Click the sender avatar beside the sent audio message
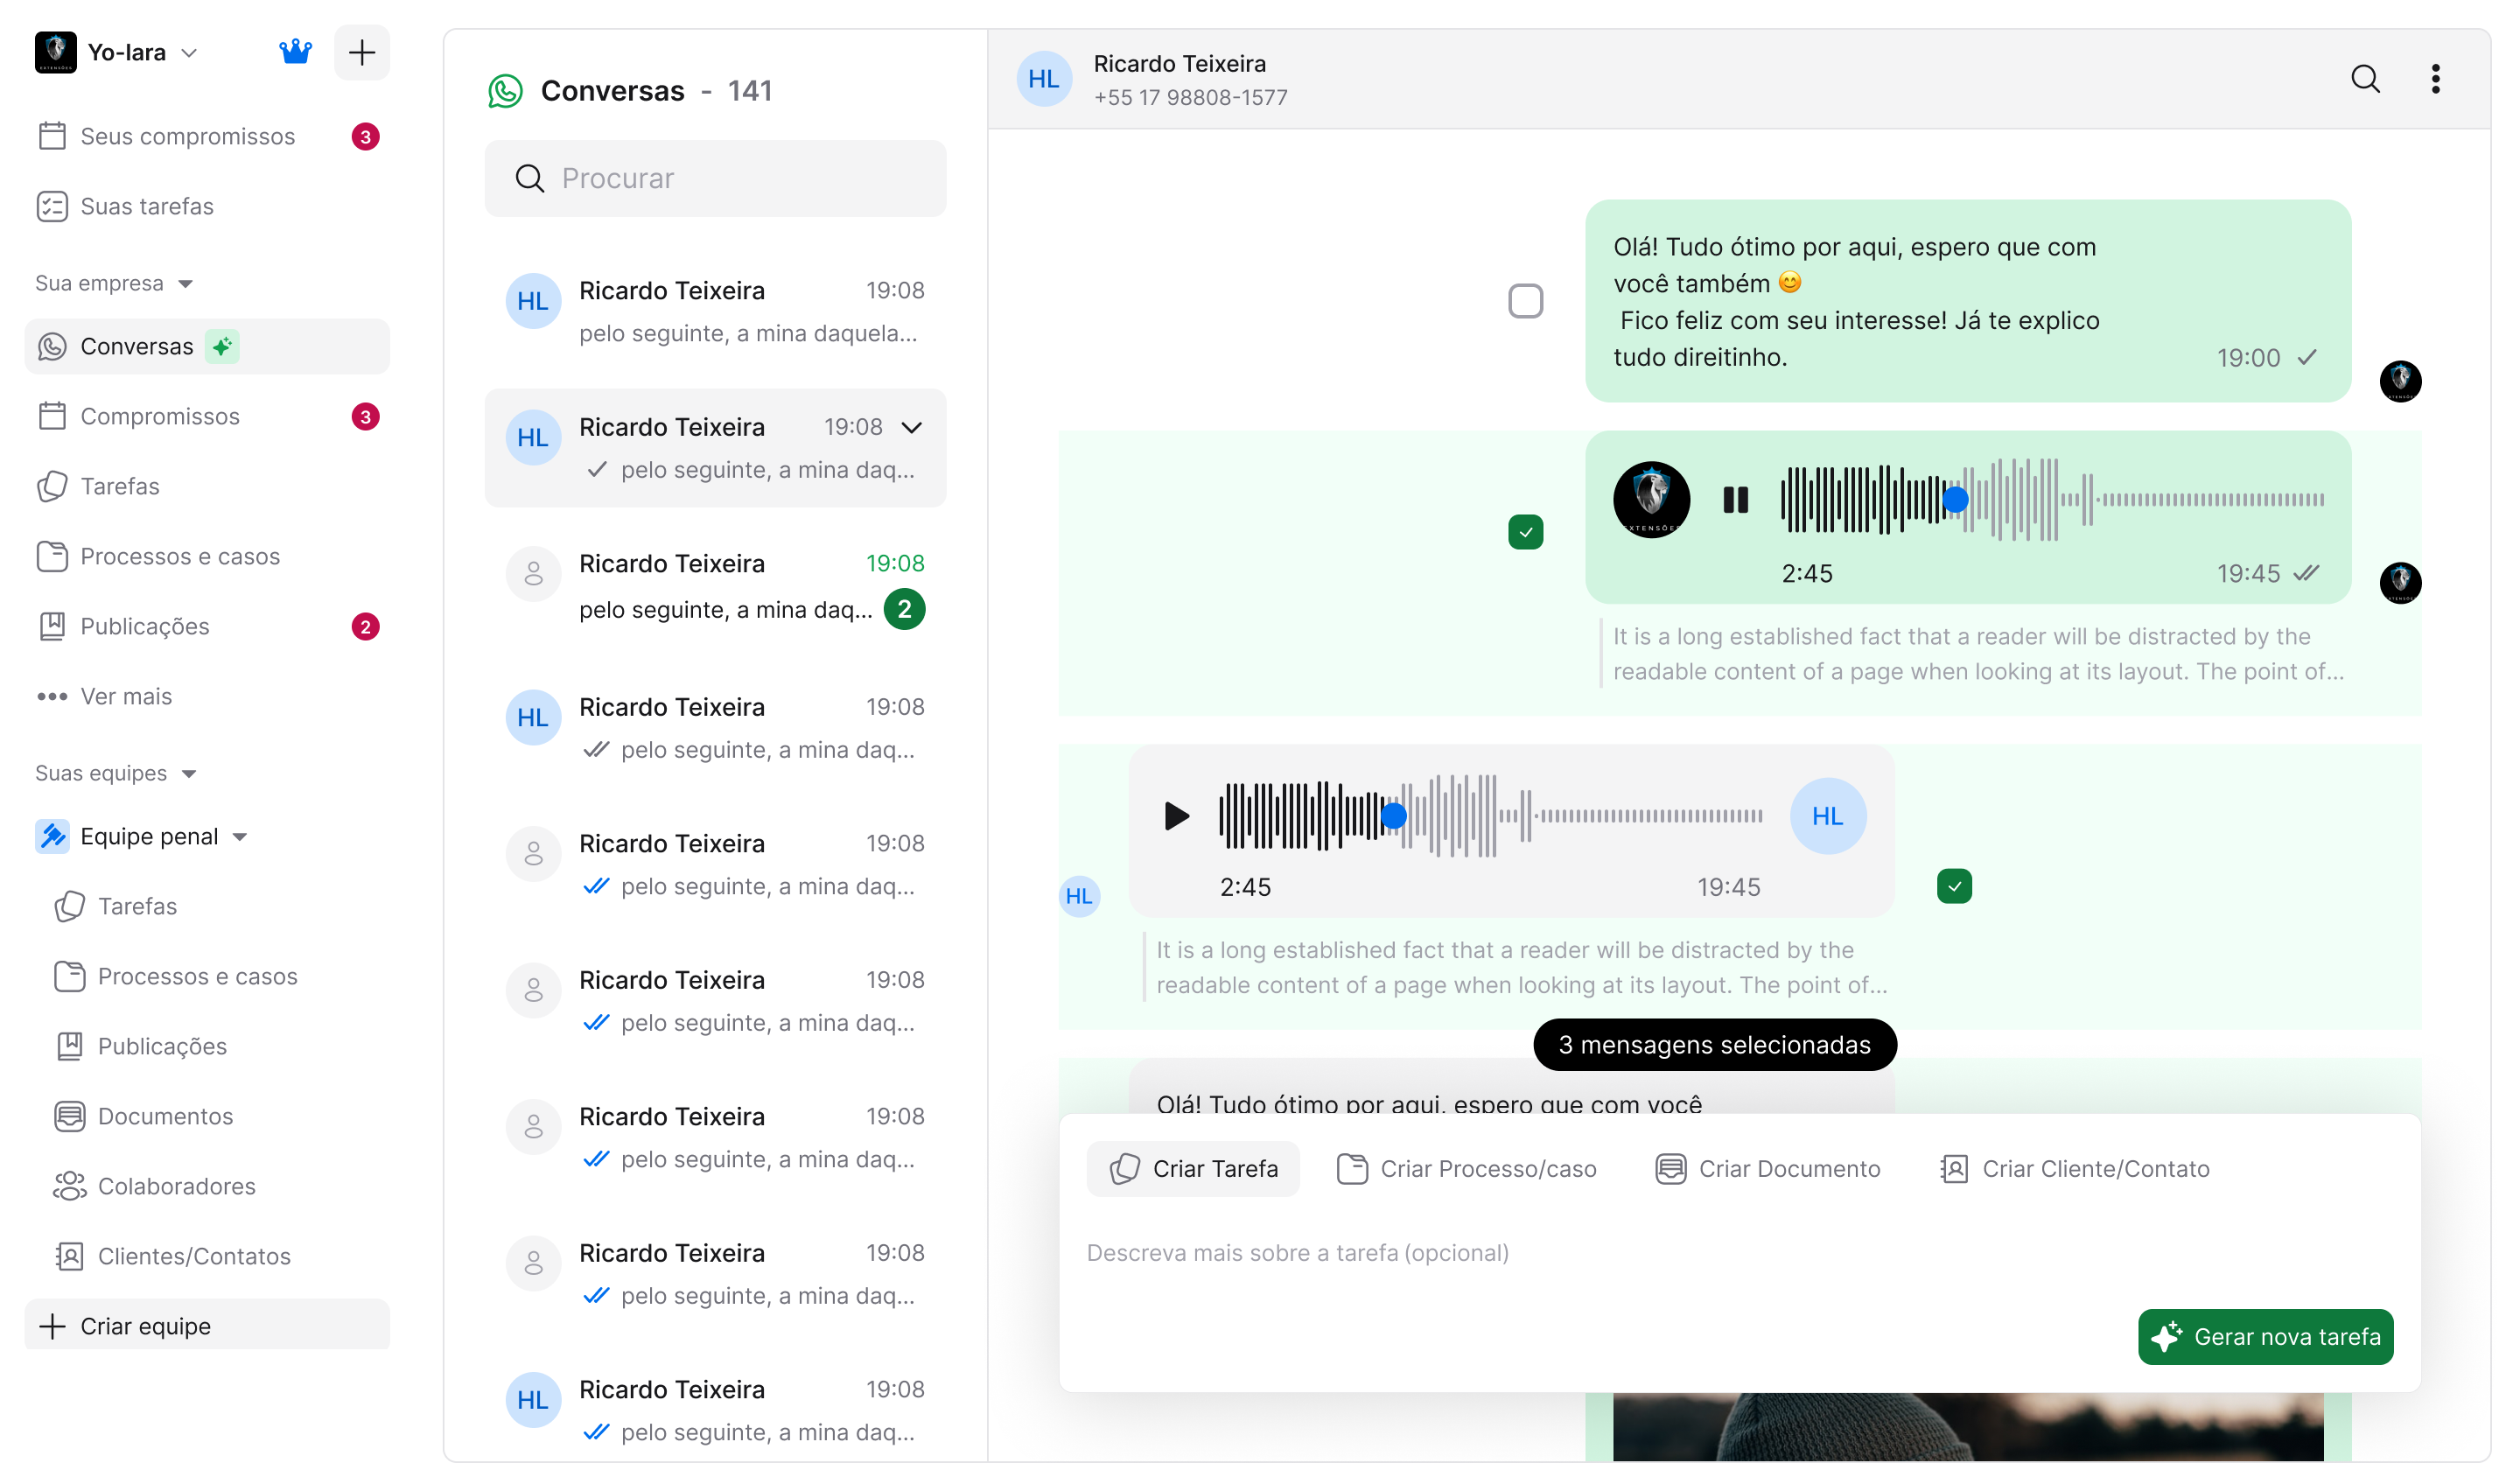This screenshot has height=1463, width=2520. tap(2400, 582)
